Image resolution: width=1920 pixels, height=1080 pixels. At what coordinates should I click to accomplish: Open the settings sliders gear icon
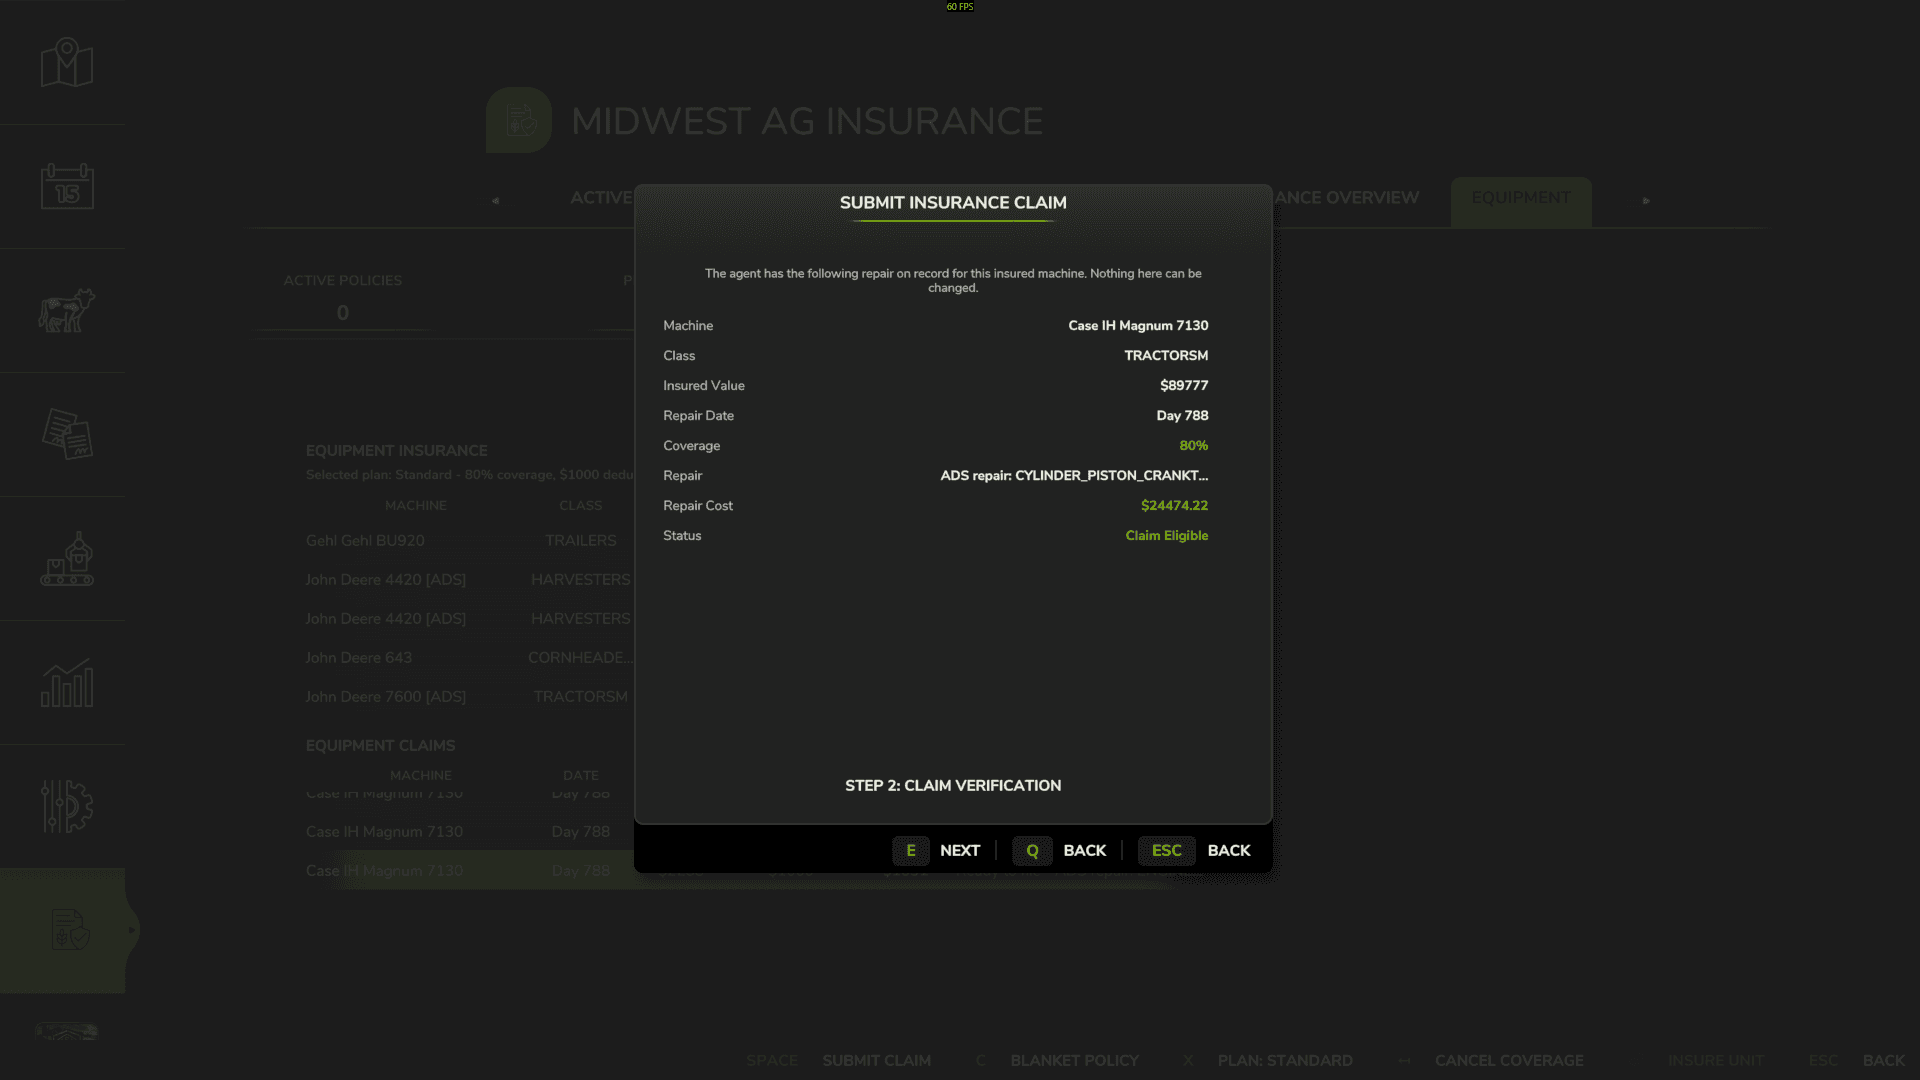pyautogui.click(x=67, y=806)
